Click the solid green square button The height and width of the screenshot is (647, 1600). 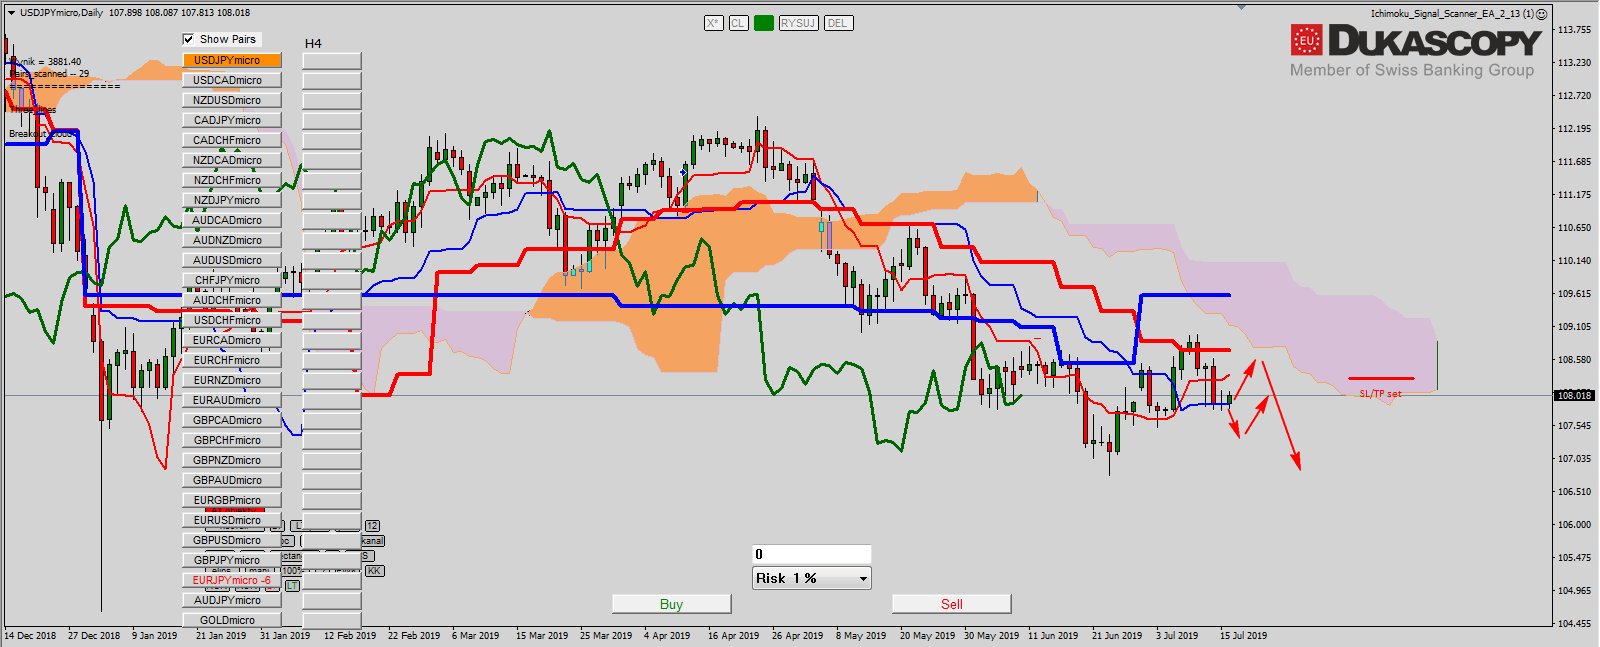[764, 23]
